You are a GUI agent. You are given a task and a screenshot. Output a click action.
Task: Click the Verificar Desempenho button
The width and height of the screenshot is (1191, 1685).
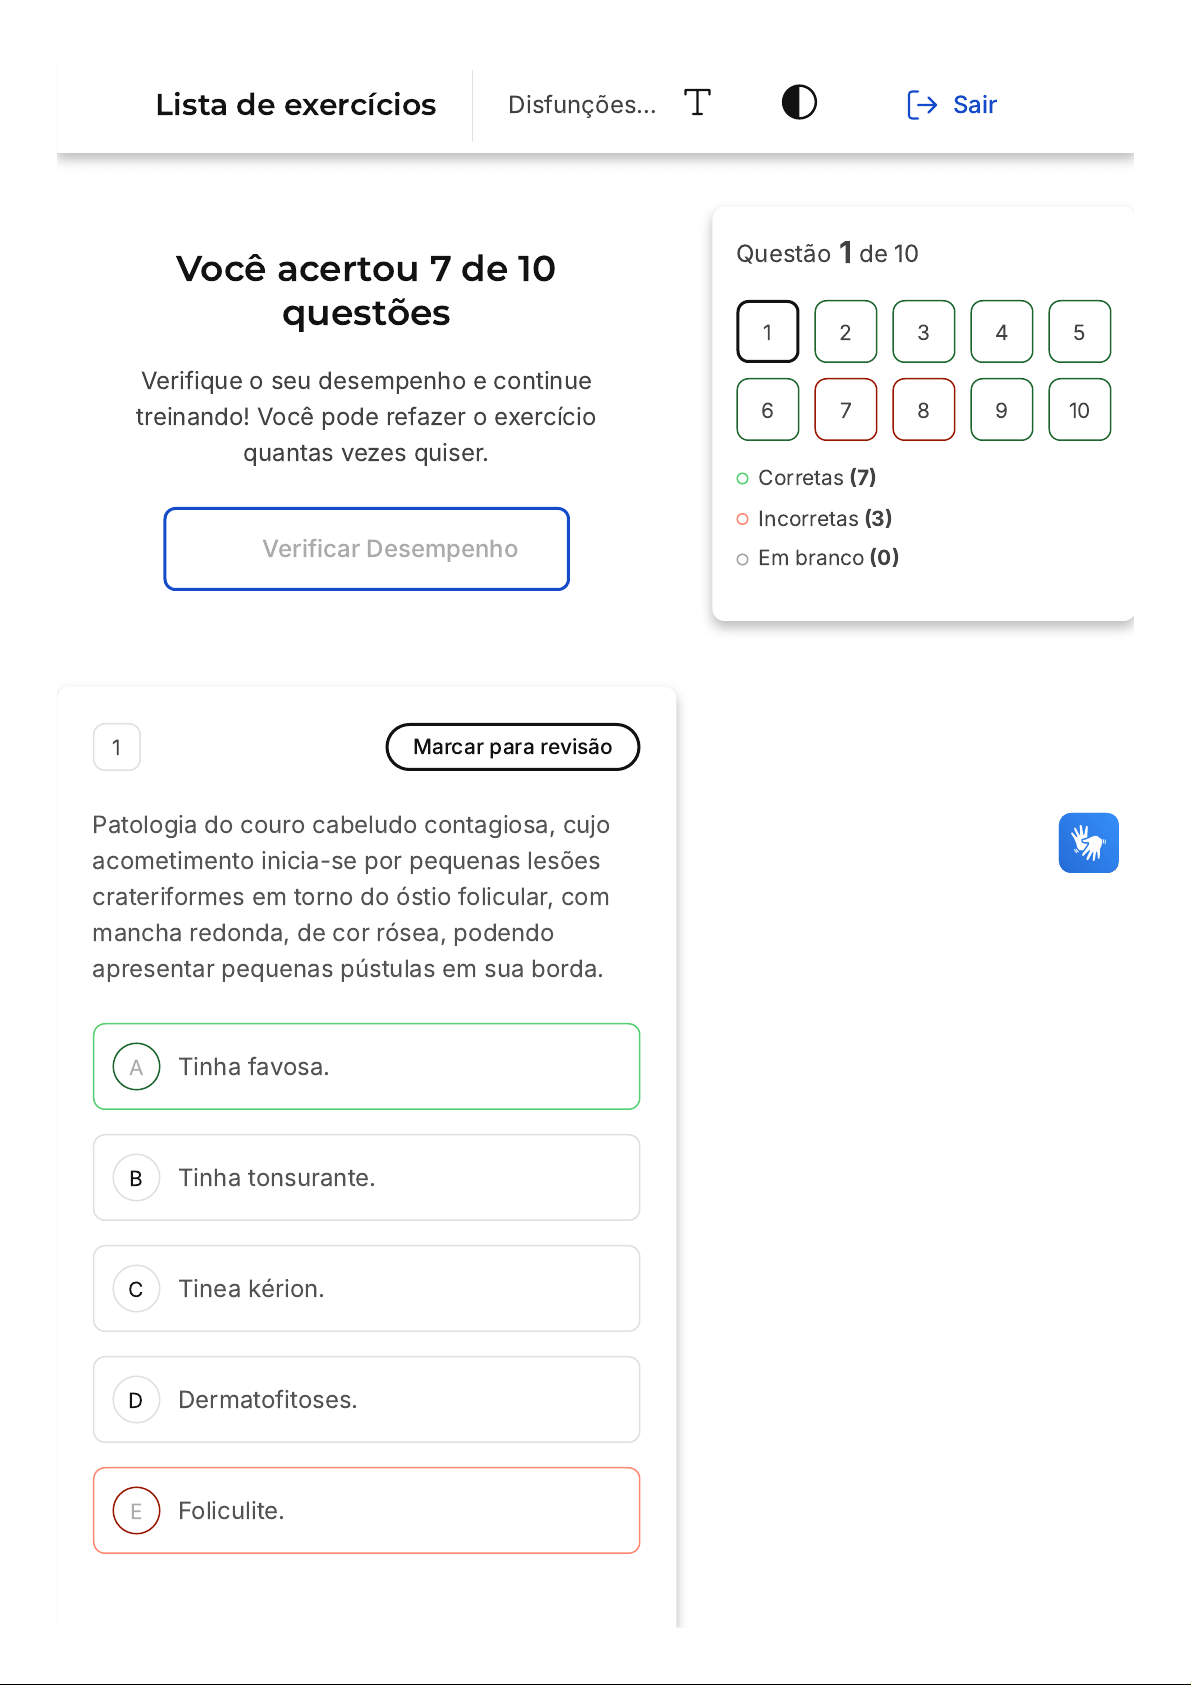point(366,549)
